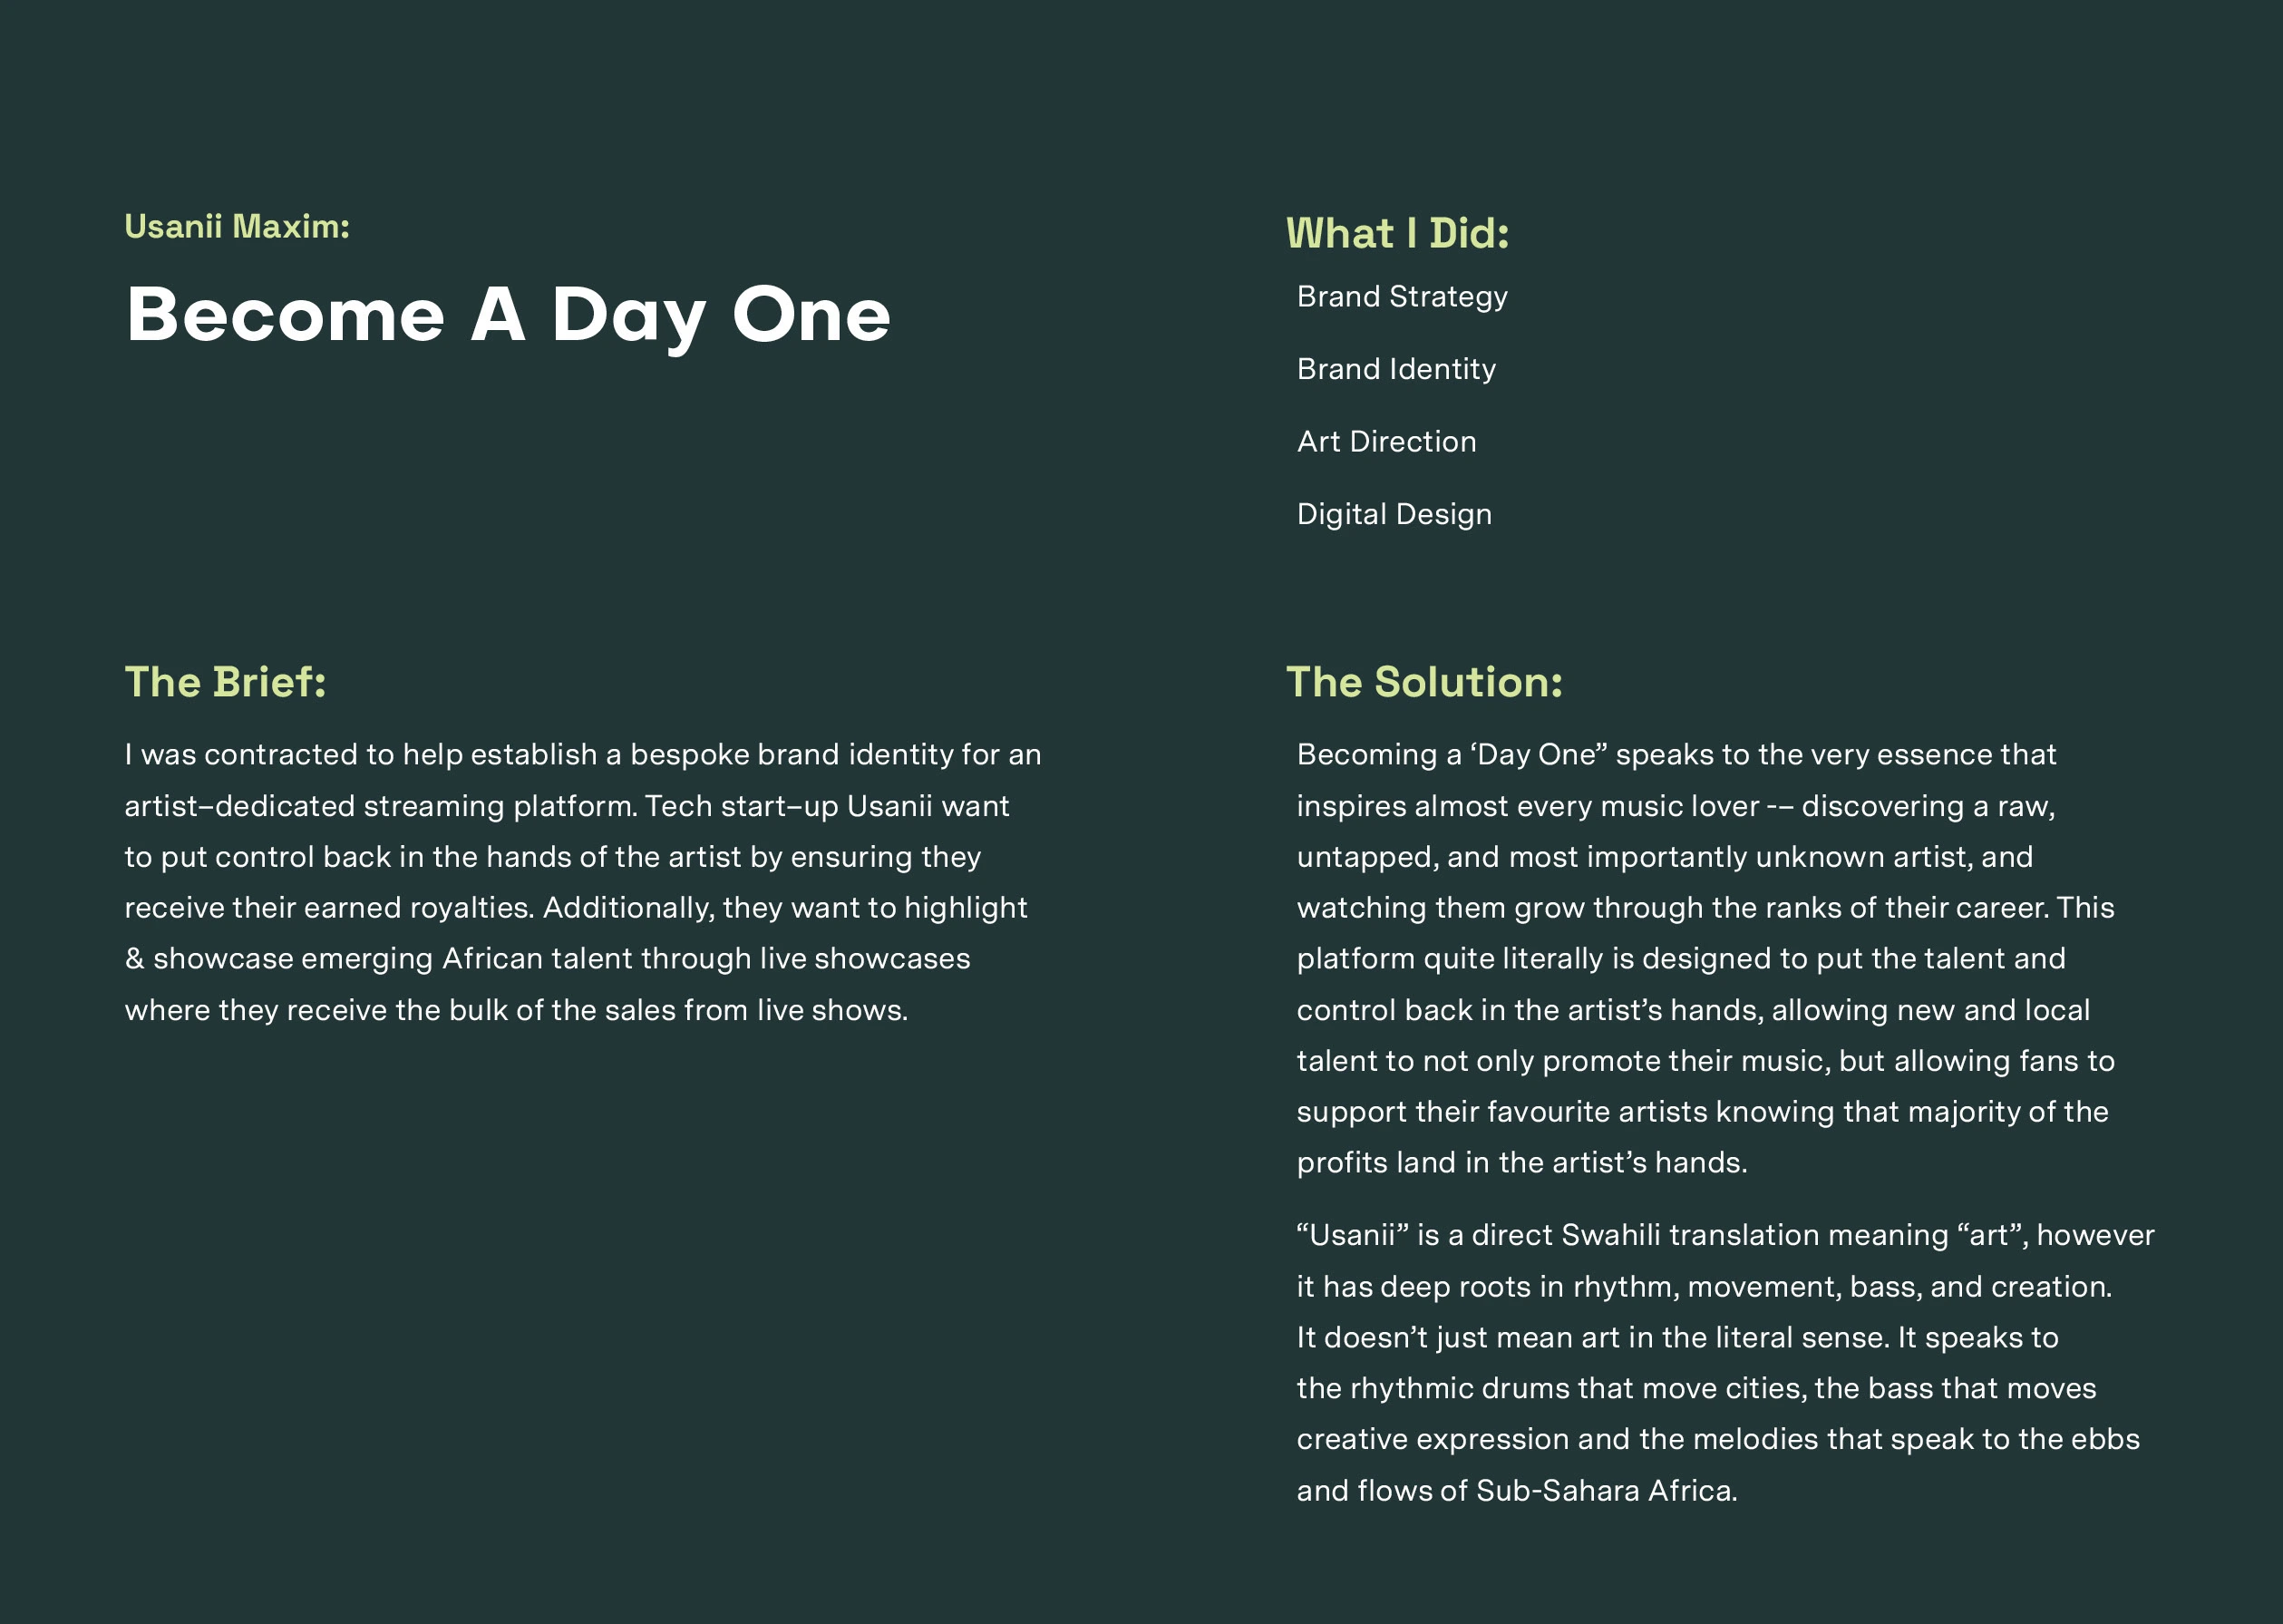The width and height of the screenshot is (2283, 1624).
Task: Click the line "where they receive the bulk"
Action: (x=516, y=1011)
